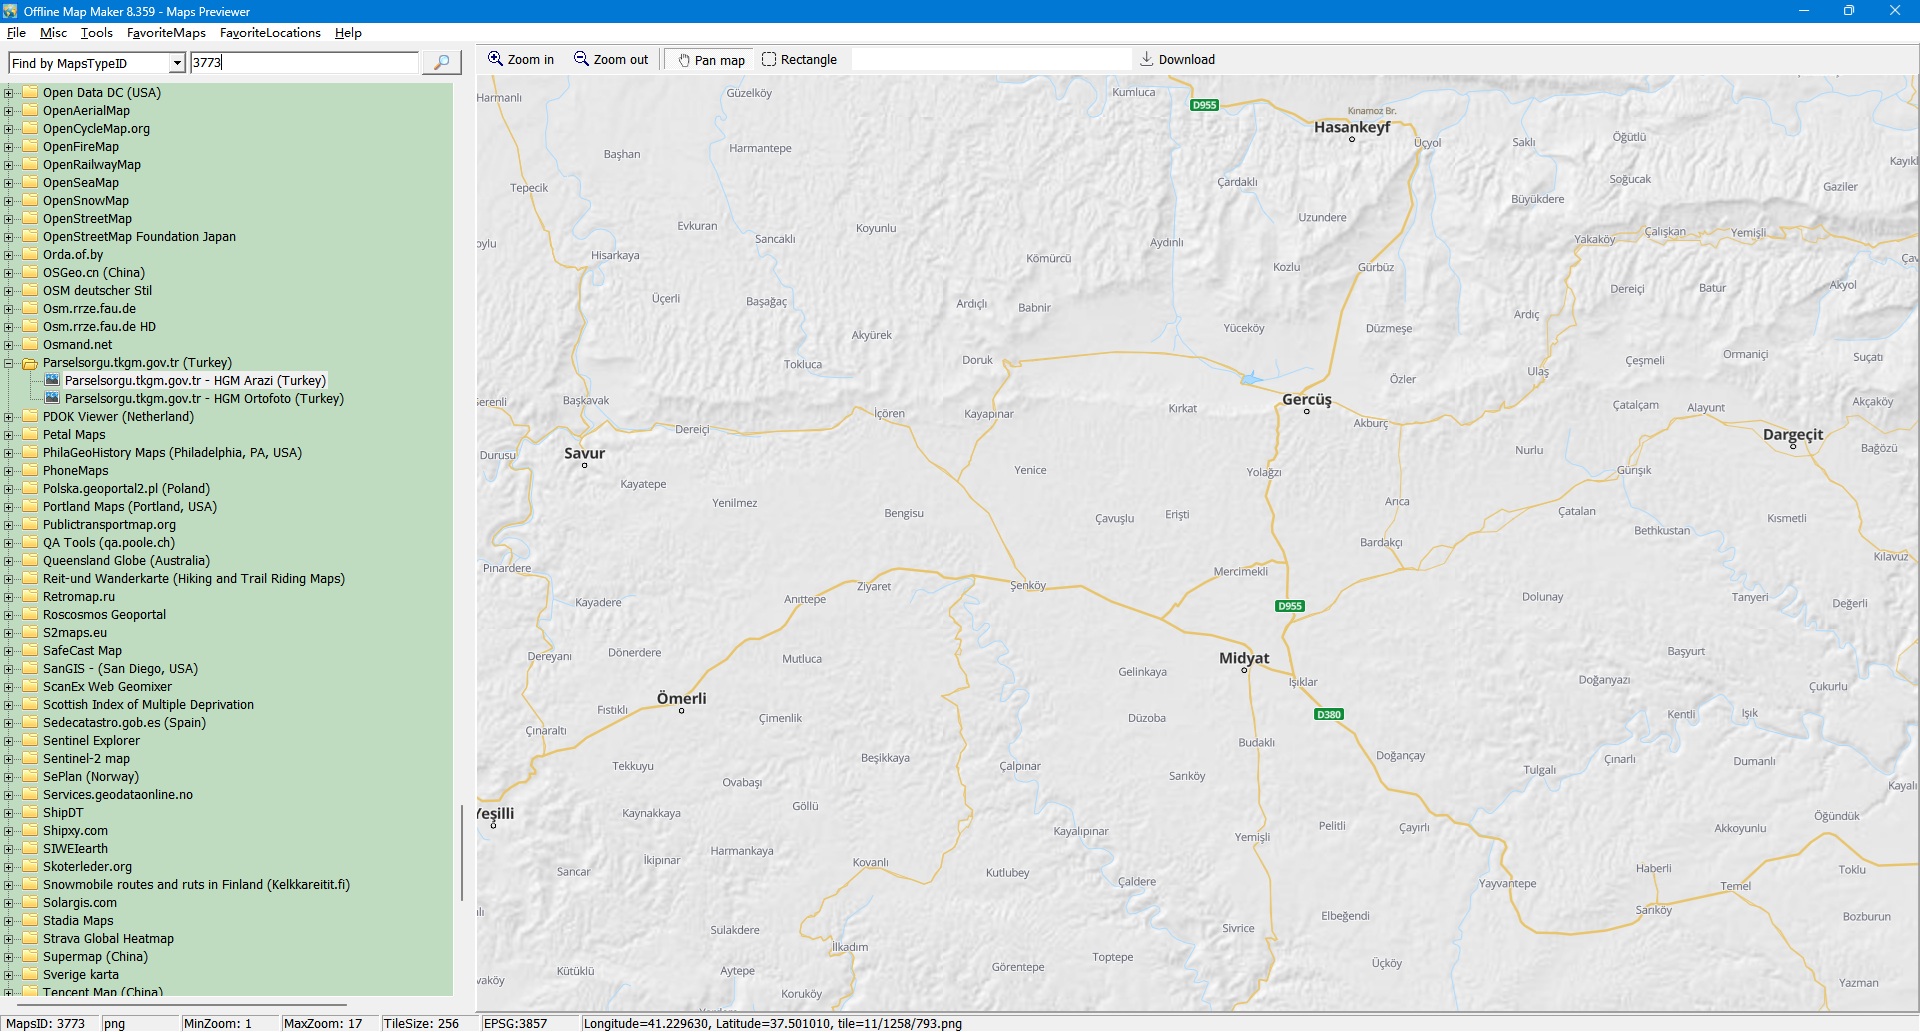This screenshot has height=1032, width=1920.
Task: Click the vertical scrollbar of map list
Action: pyautogui.click(x=461, y=852)
